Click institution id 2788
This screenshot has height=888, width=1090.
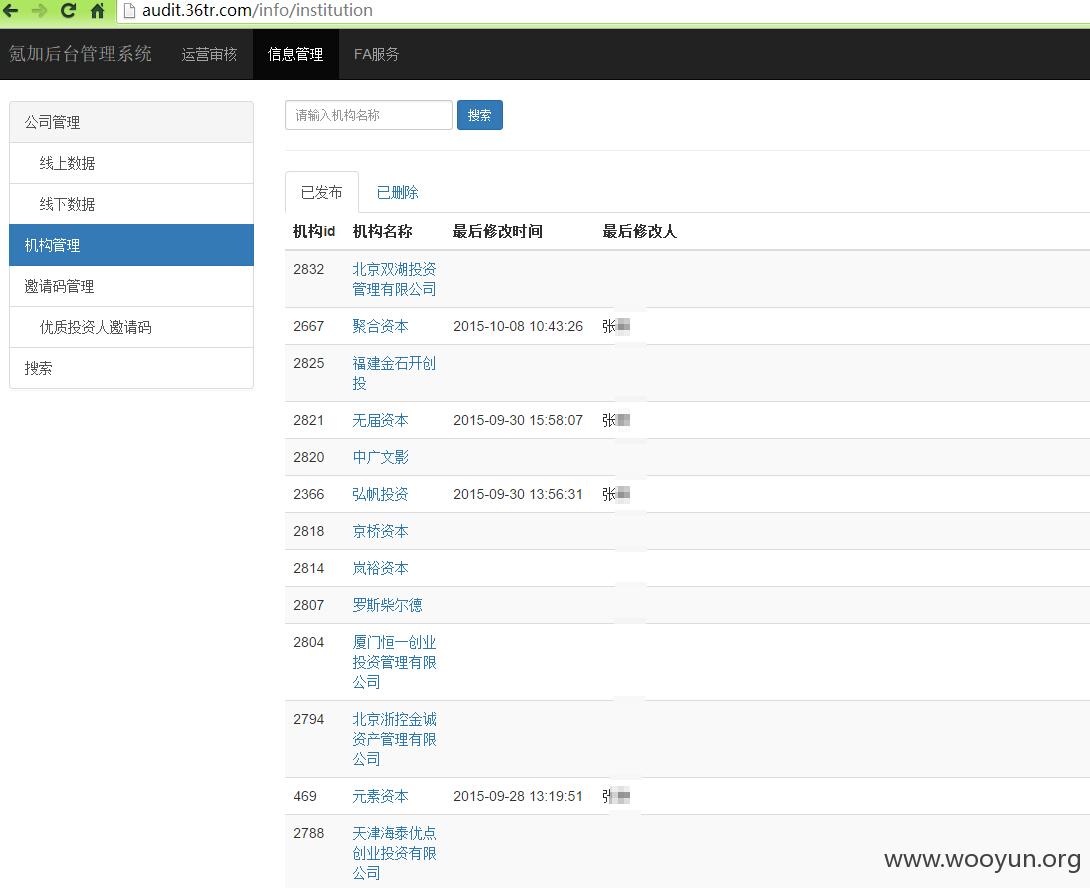(x=309, y=833)
